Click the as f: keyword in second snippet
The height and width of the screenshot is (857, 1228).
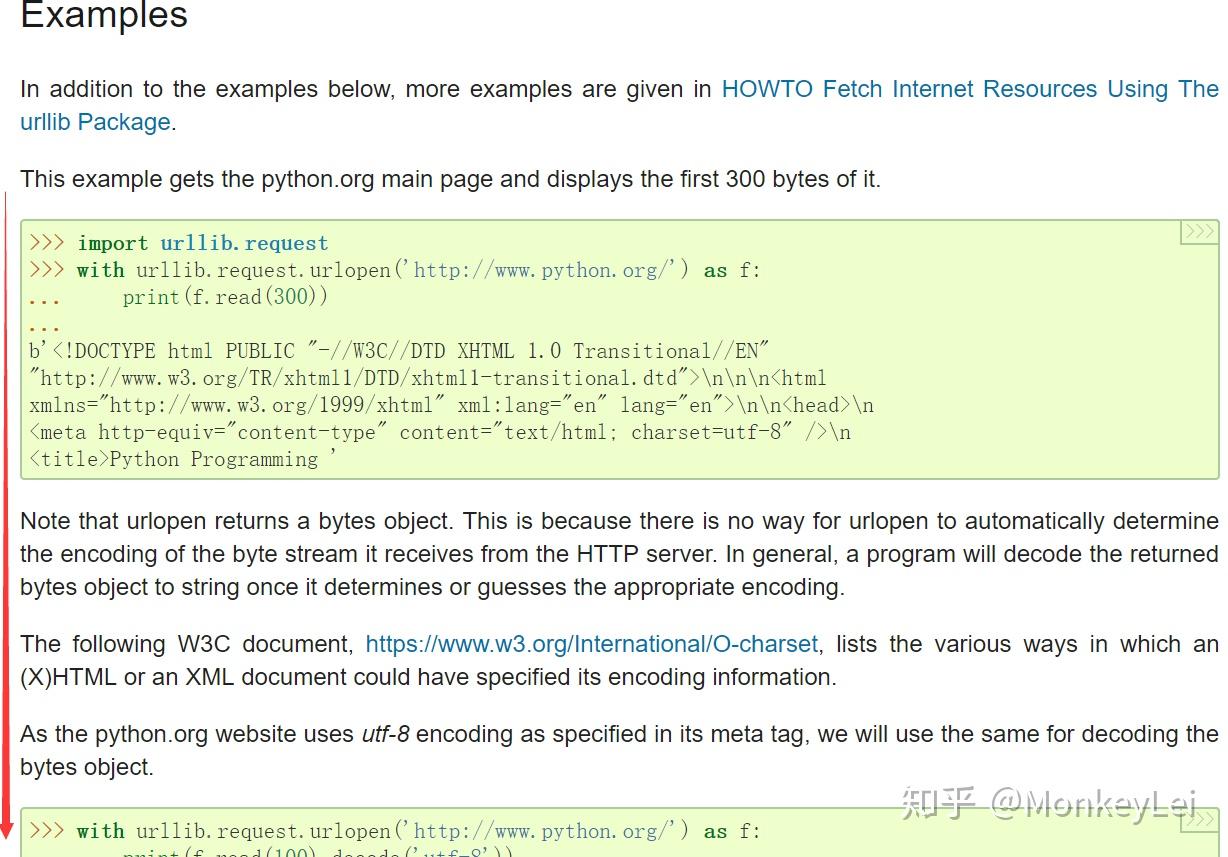(x=730, y=831)
